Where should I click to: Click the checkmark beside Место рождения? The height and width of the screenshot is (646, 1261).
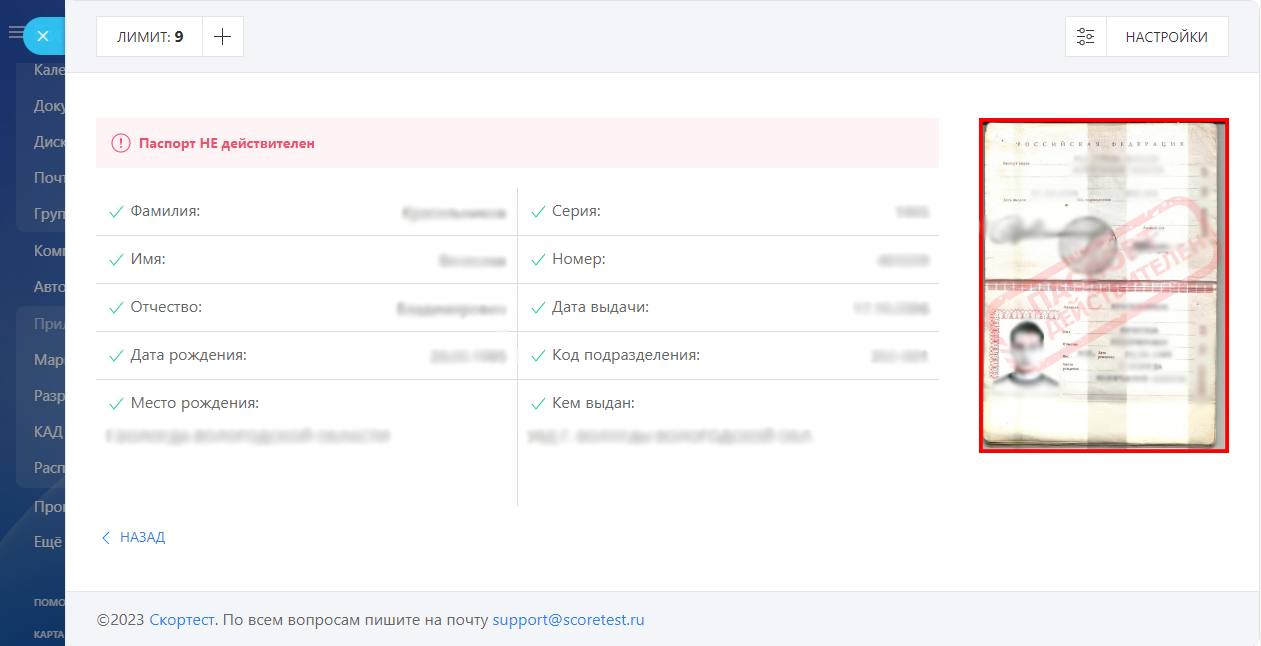tap(116, 404)
